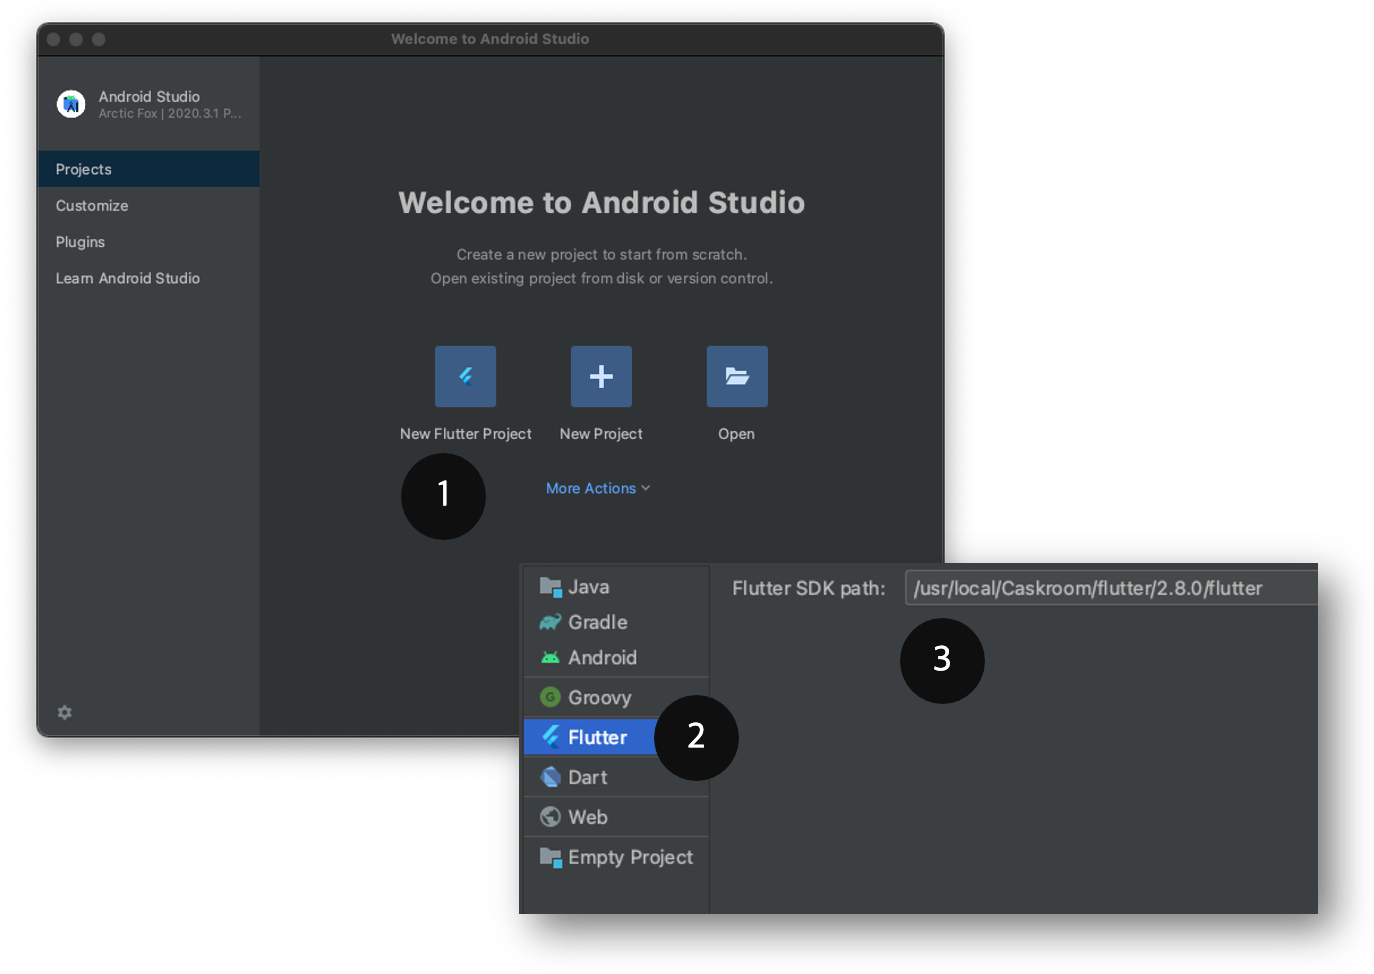The image size is (1374, 974).
Task: Choose Empty Project type label
Action: pos(631,857)
